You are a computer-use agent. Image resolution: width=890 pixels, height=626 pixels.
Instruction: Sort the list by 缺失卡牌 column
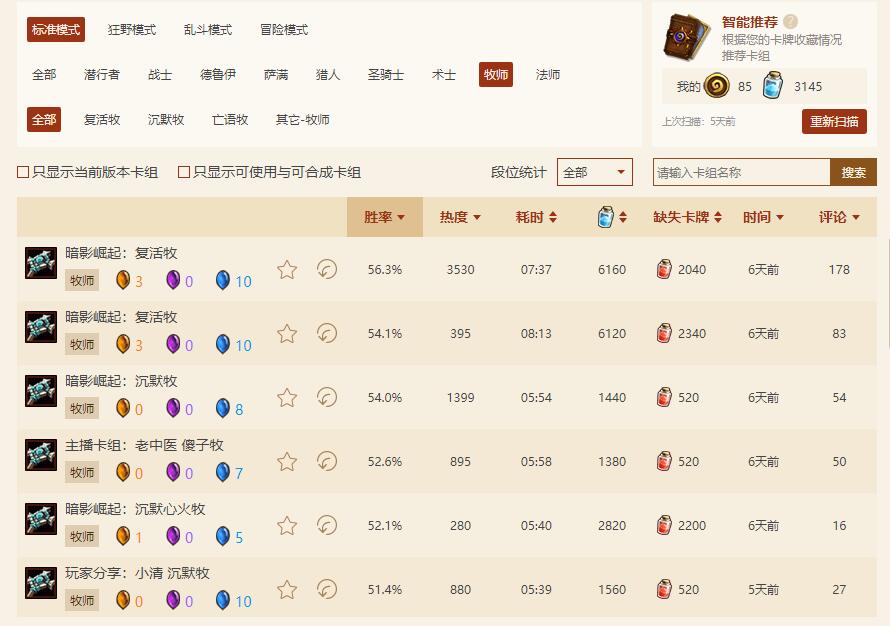(x=687, y=217)
